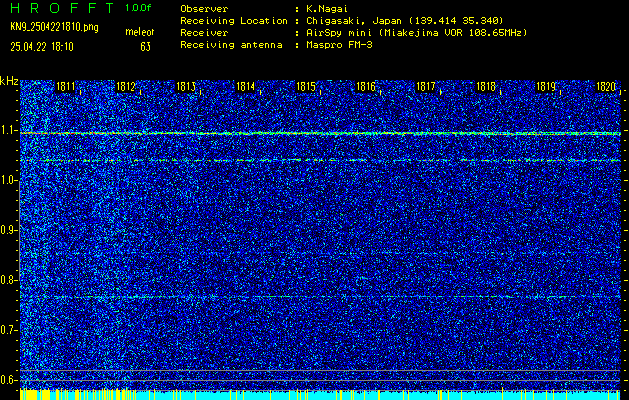Click the AirSpy mini receiver text
This screenshot has width=629, height=400.
pyautogui.click(x=416, y=33)
